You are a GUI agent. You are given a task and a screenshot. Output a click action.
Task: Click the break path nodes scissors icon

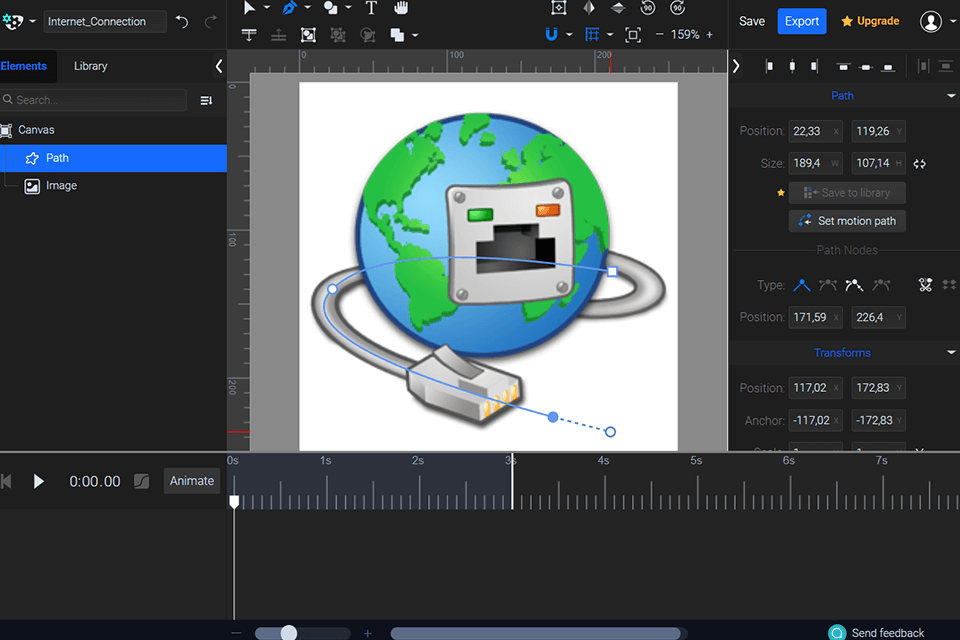925,285
